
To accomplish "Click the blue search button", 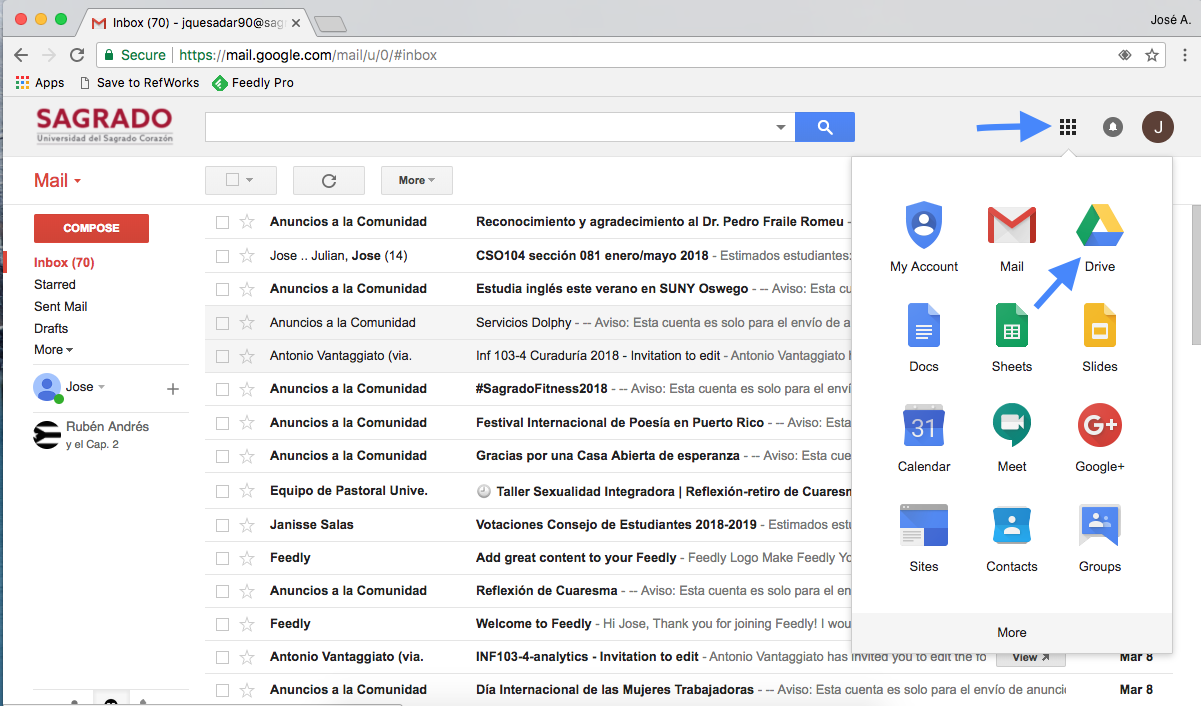I will point(825,127).
